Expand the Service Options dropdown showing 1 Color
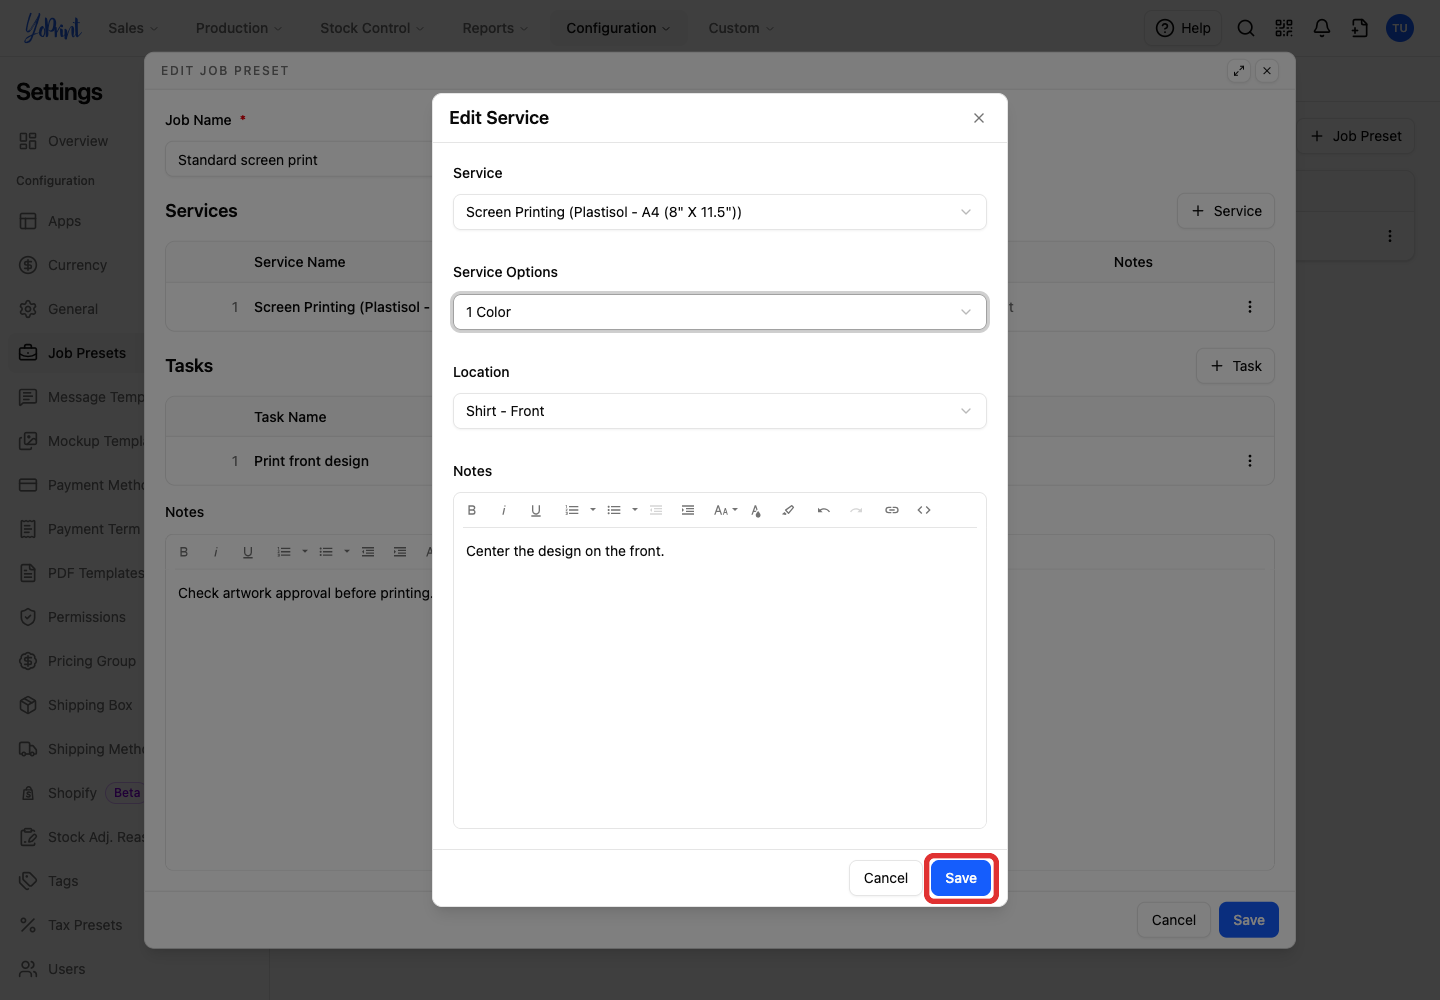 [720, 312]
